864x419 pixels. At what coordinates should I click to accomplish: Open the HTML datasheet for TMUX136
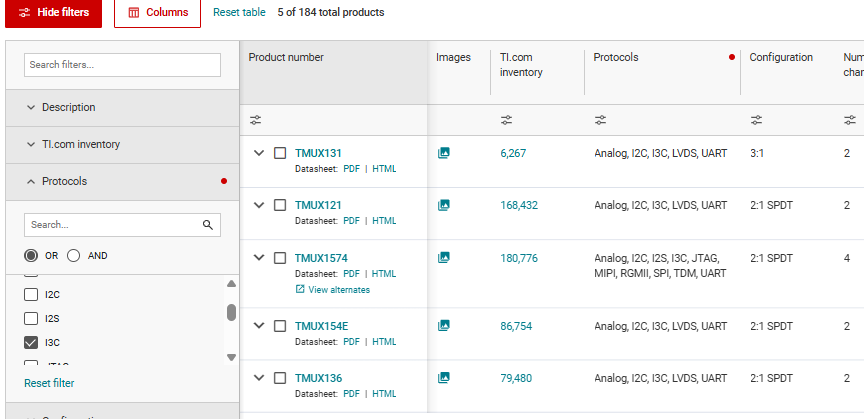tap(384, 394)
